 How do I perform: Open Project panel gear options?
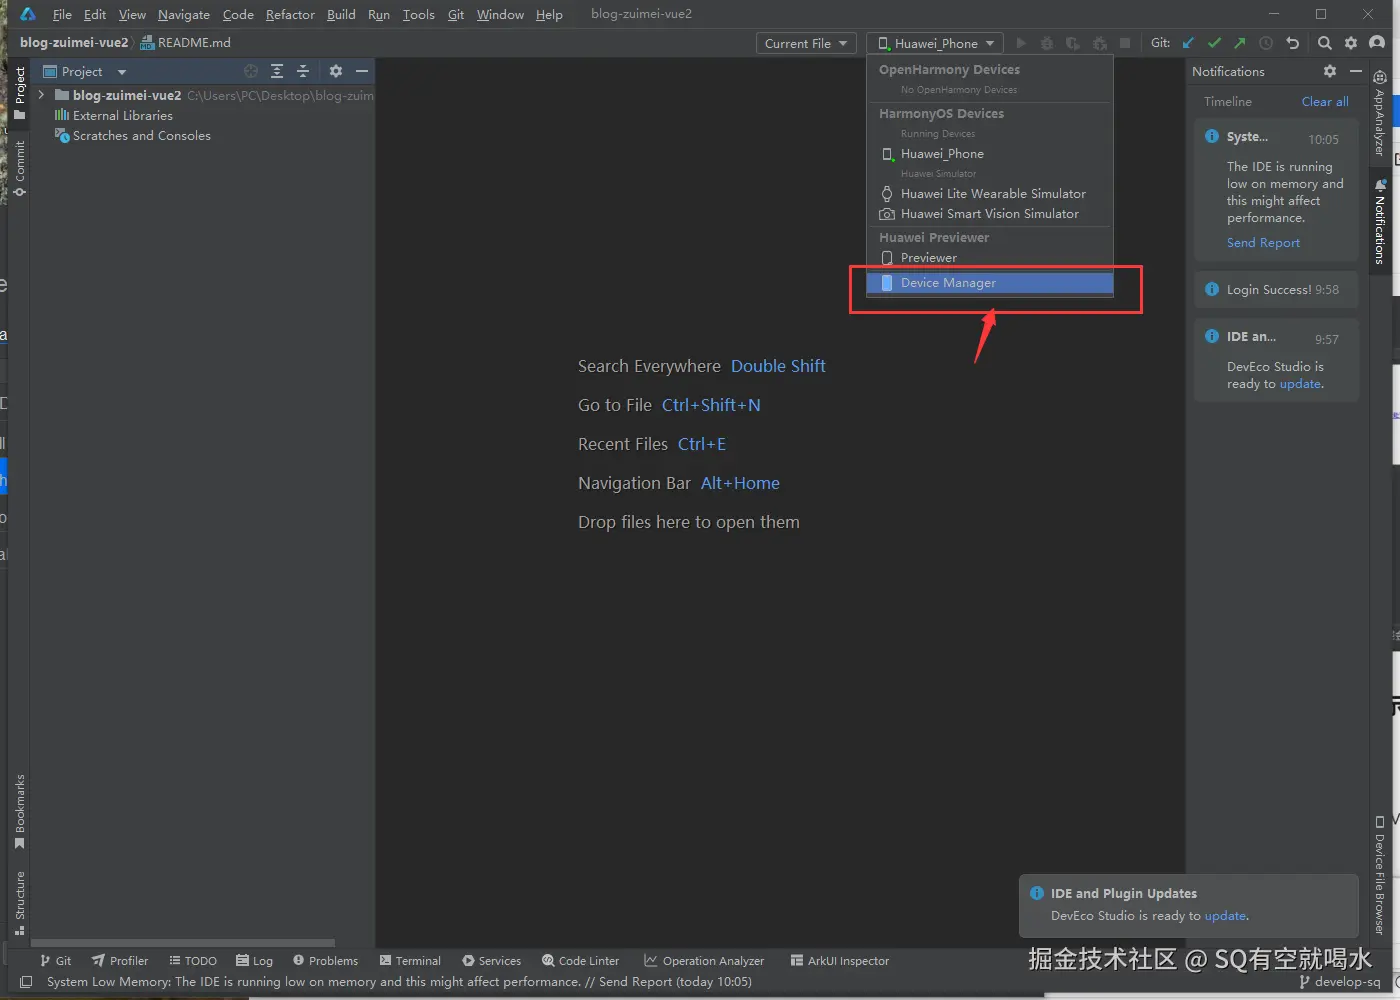pyautogui.click(x=336, y=71)
